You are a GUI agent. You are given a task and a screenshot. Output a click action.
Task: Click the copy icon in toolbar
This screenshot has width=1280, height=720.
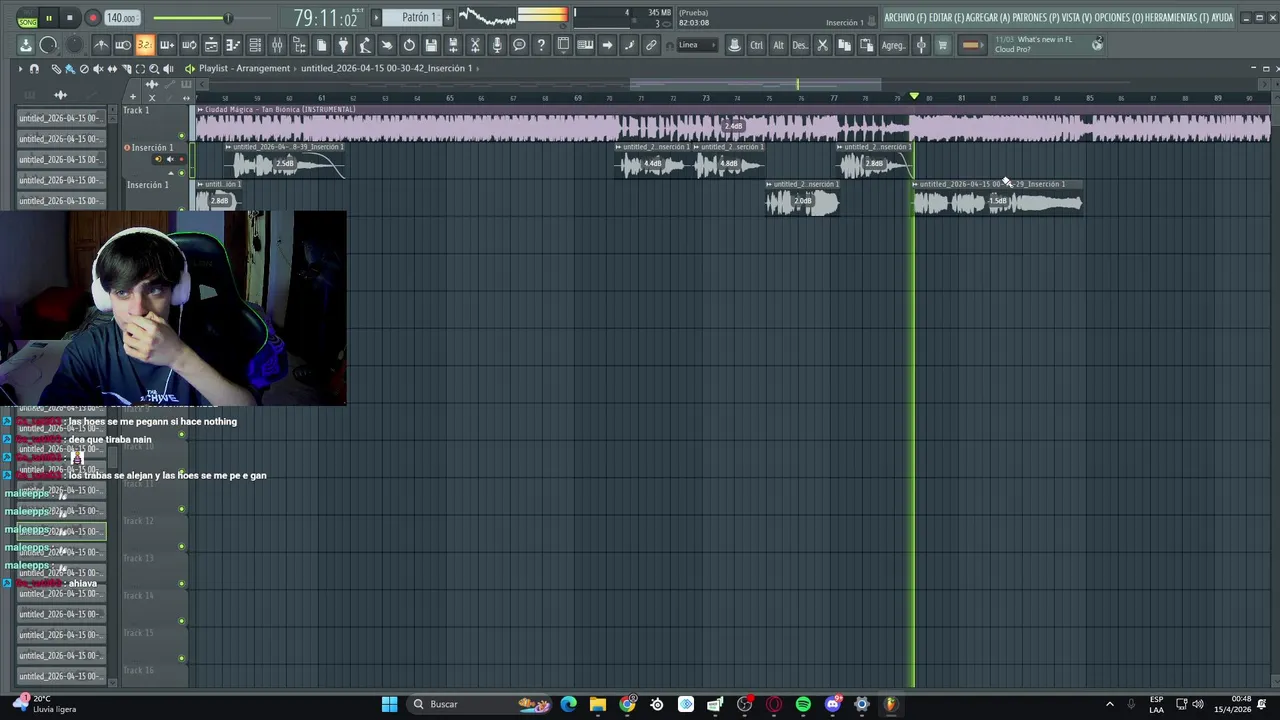(844, 45)
